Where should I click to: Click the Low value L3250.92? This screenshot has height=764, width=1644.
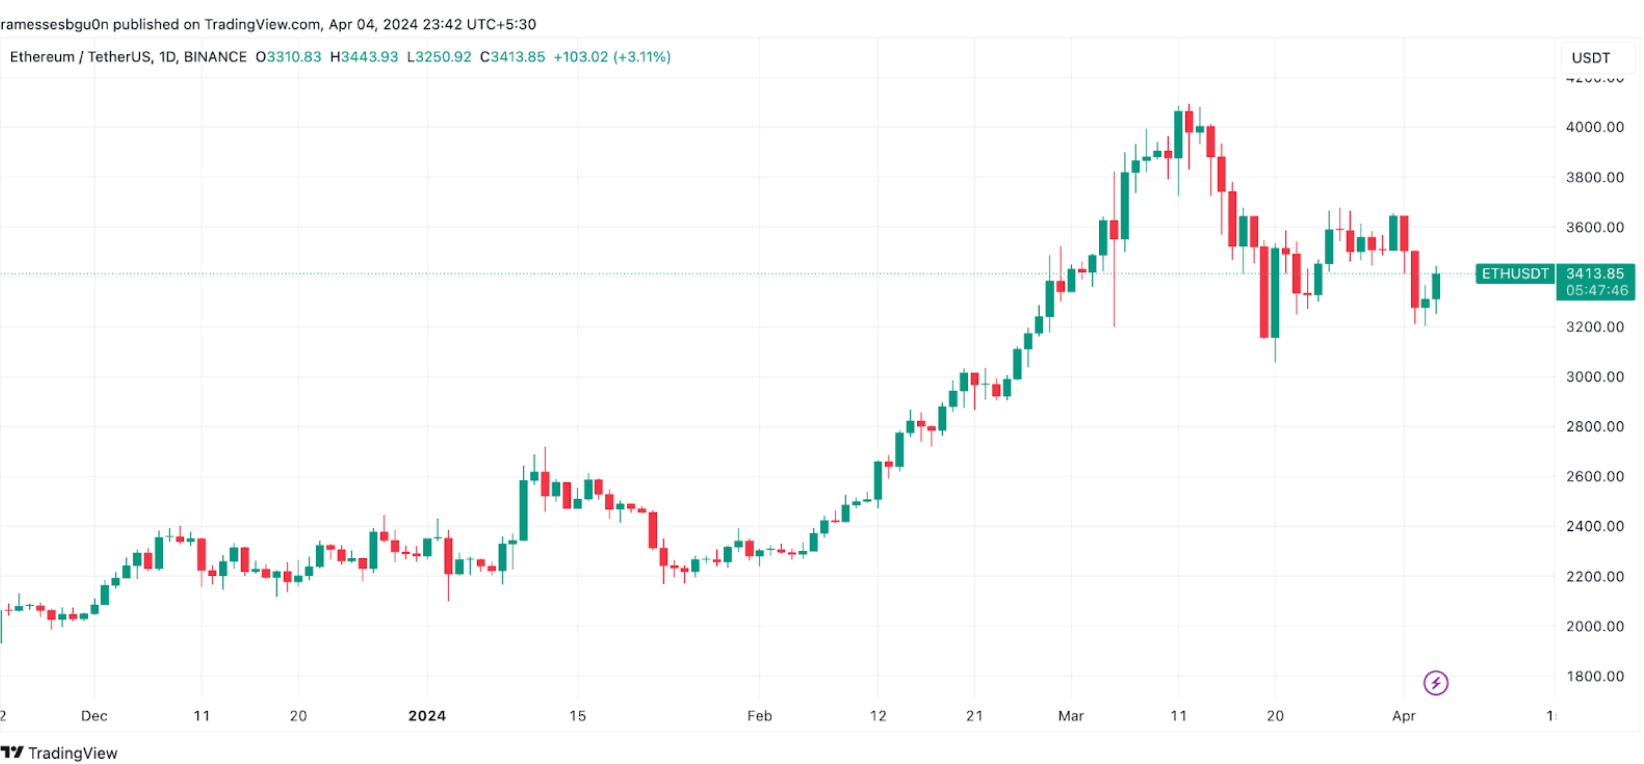(439, 57)
